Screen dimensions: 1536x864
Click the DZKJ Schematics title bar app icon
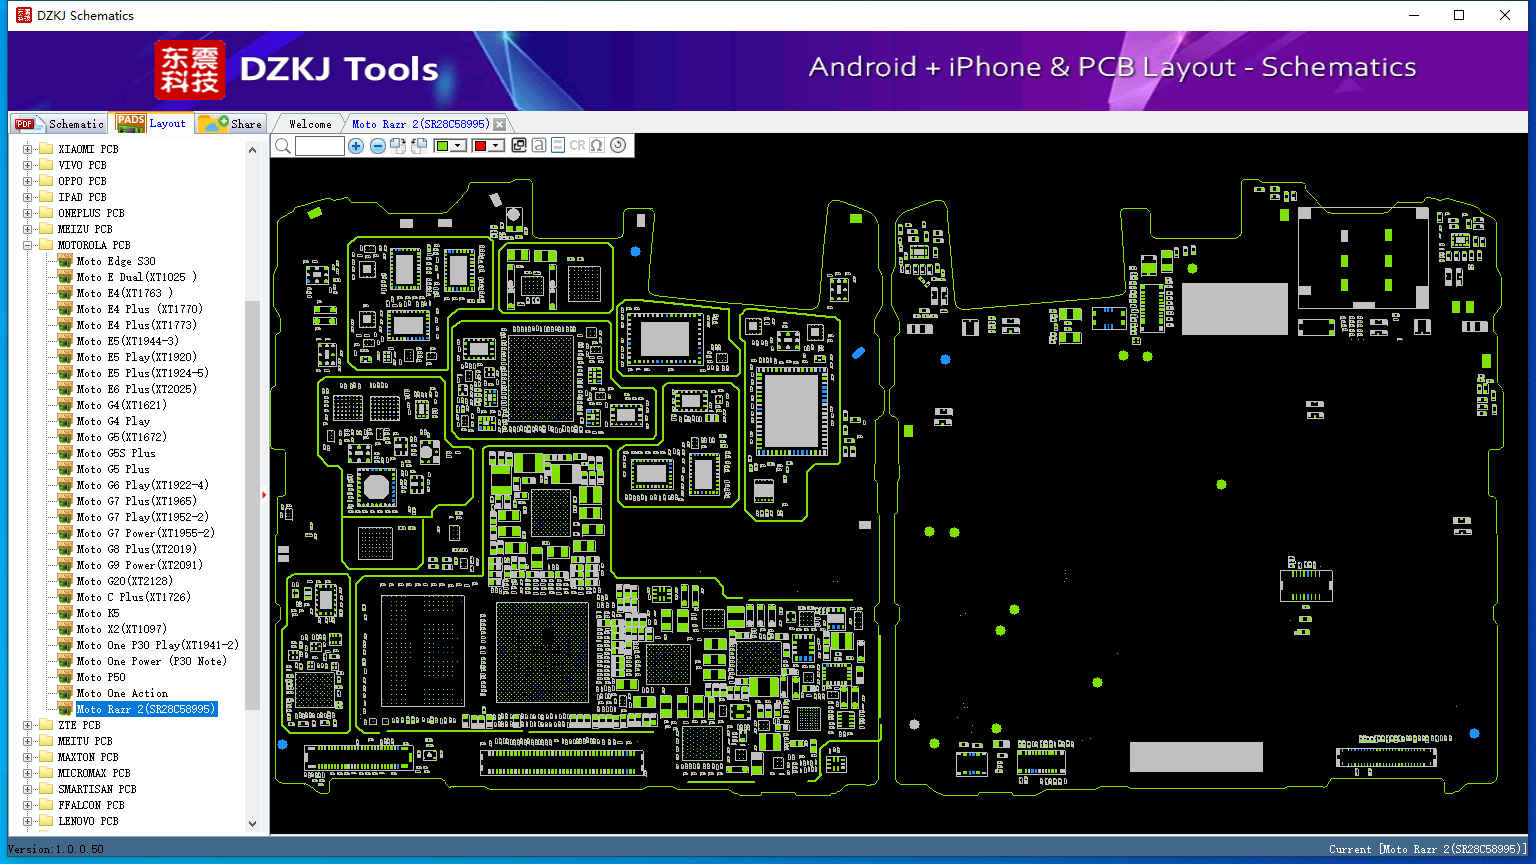23,15
